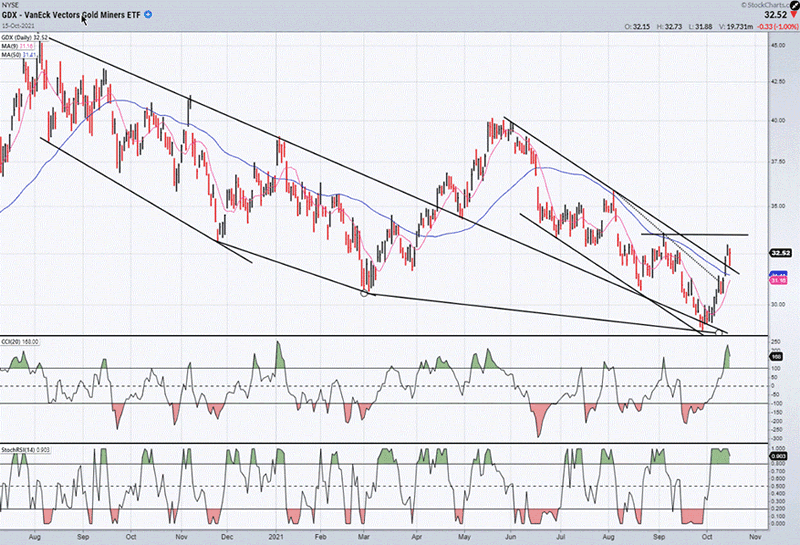The height and width of the screenshot is (545, 800).
Task: Click the -300 label on CCI axis
Action: click(x=776, y=438)
